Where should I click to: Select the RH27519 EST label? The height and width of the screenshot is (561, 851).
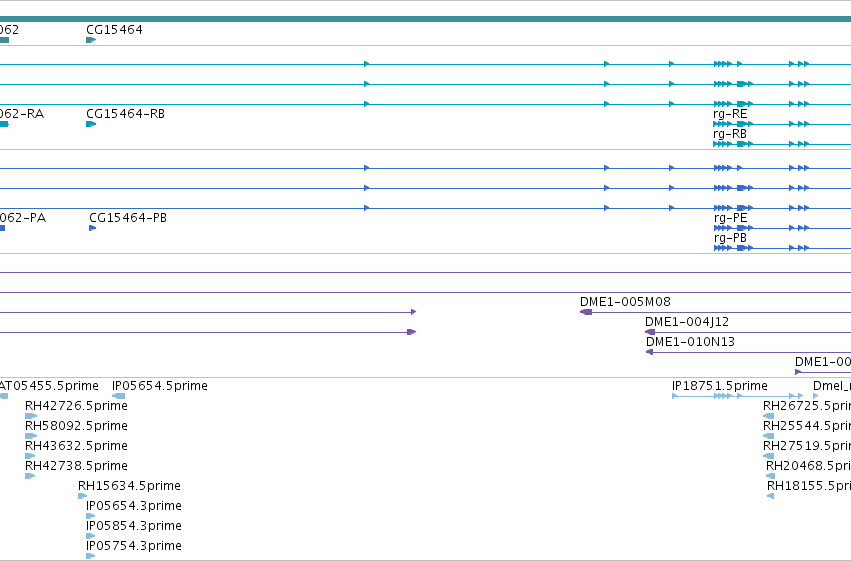point(806,446)
